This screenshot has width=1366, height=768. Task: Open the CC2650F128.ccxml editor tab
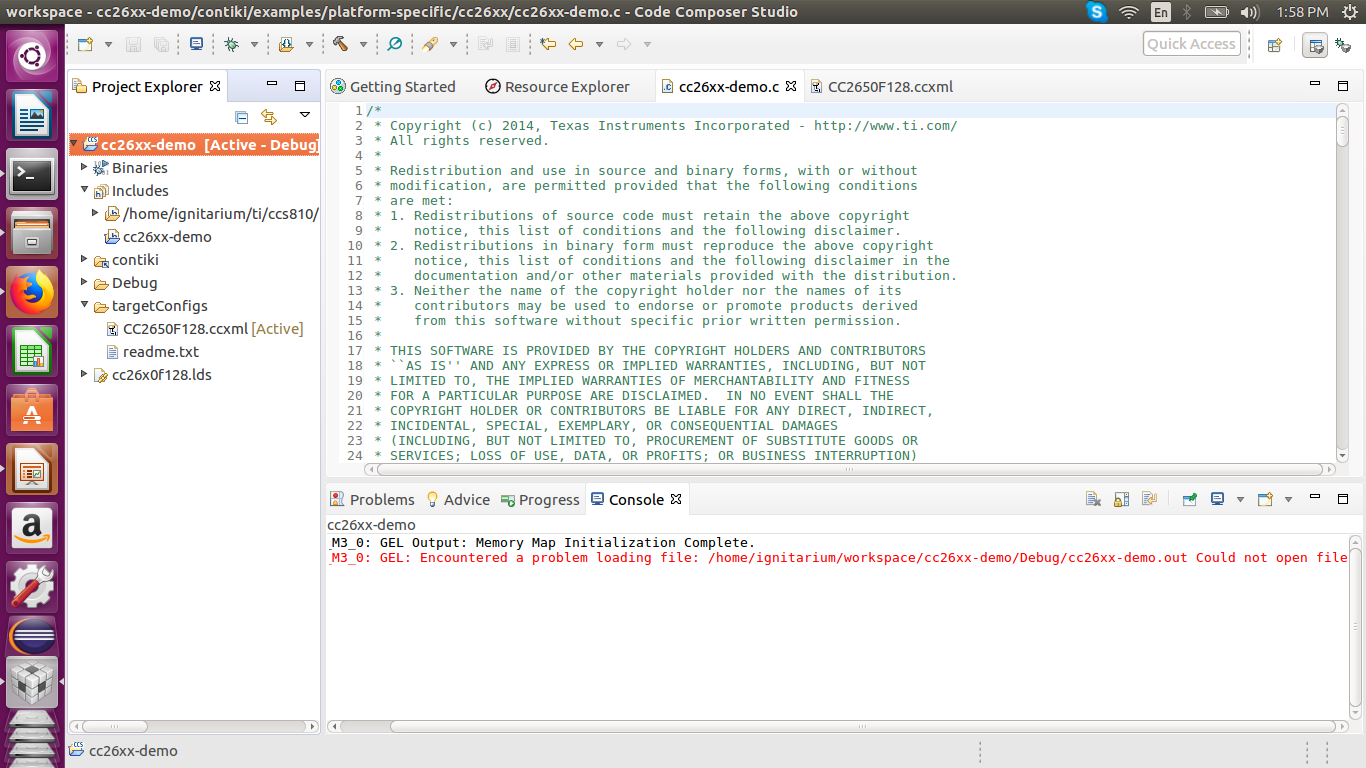[x=881, y=87]
